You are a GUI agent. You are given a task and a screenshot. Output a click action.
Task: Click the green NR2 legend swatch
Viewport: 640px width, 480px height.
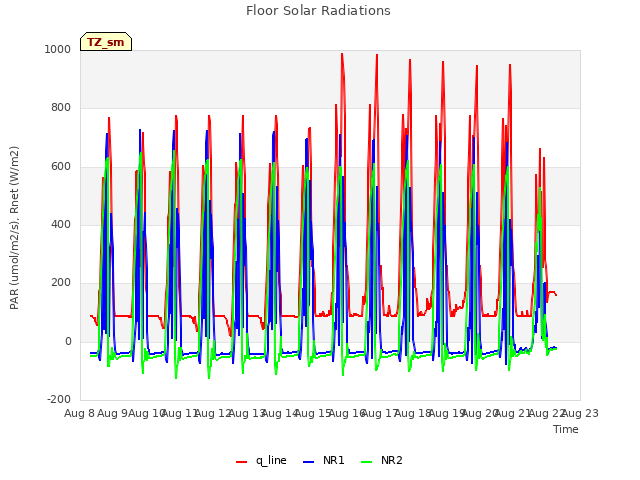tap(367, 462)
